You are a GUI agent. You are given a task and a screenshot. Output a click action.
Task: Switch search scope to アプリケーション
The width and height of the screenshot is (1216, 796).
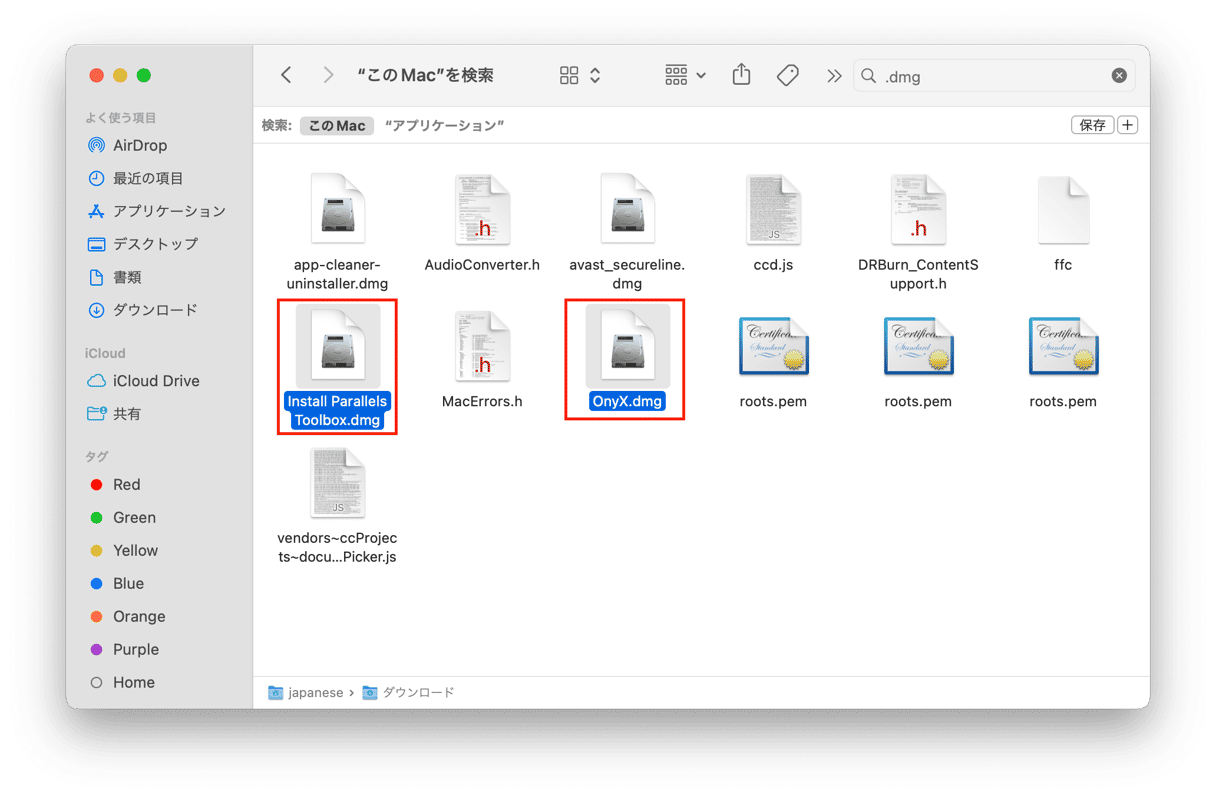pos(444,126)
